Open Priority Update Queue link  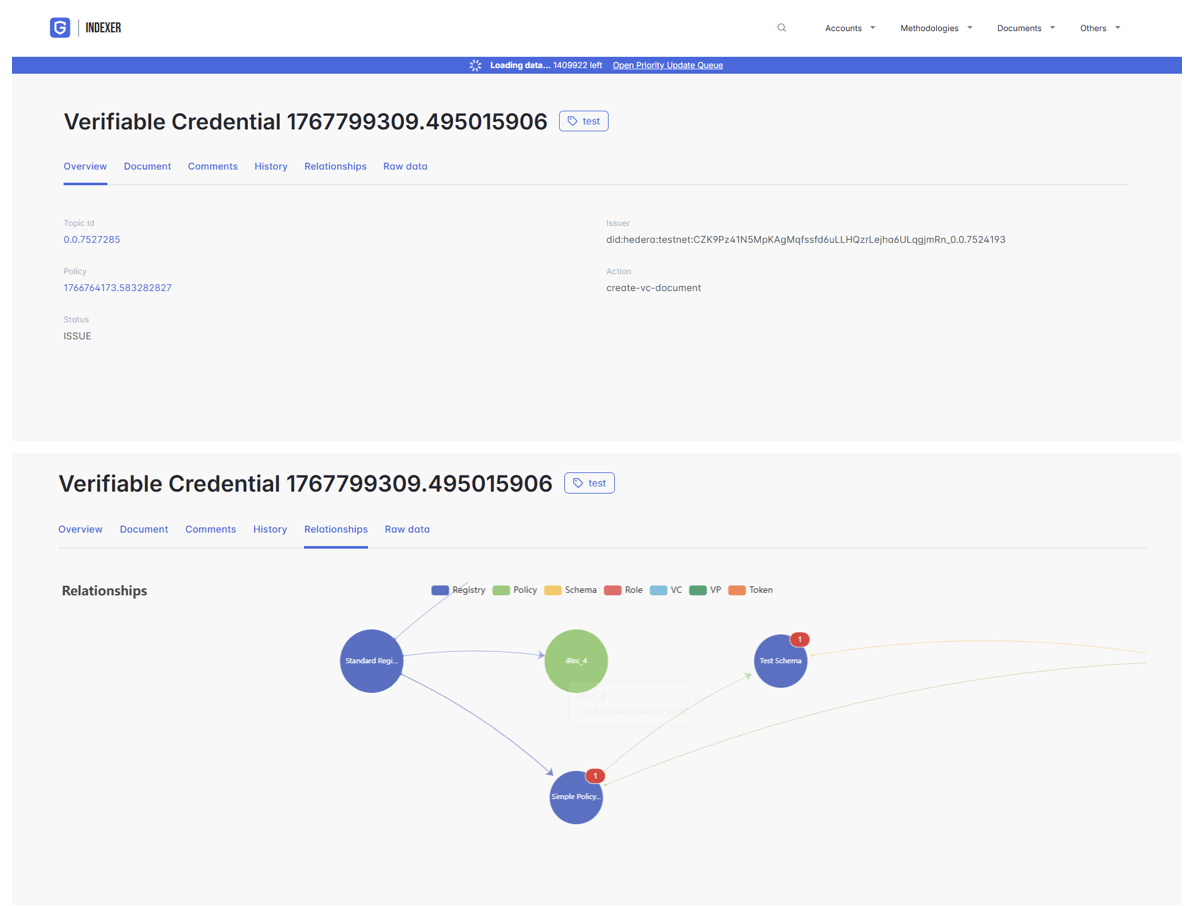click(x=667, y=65)
